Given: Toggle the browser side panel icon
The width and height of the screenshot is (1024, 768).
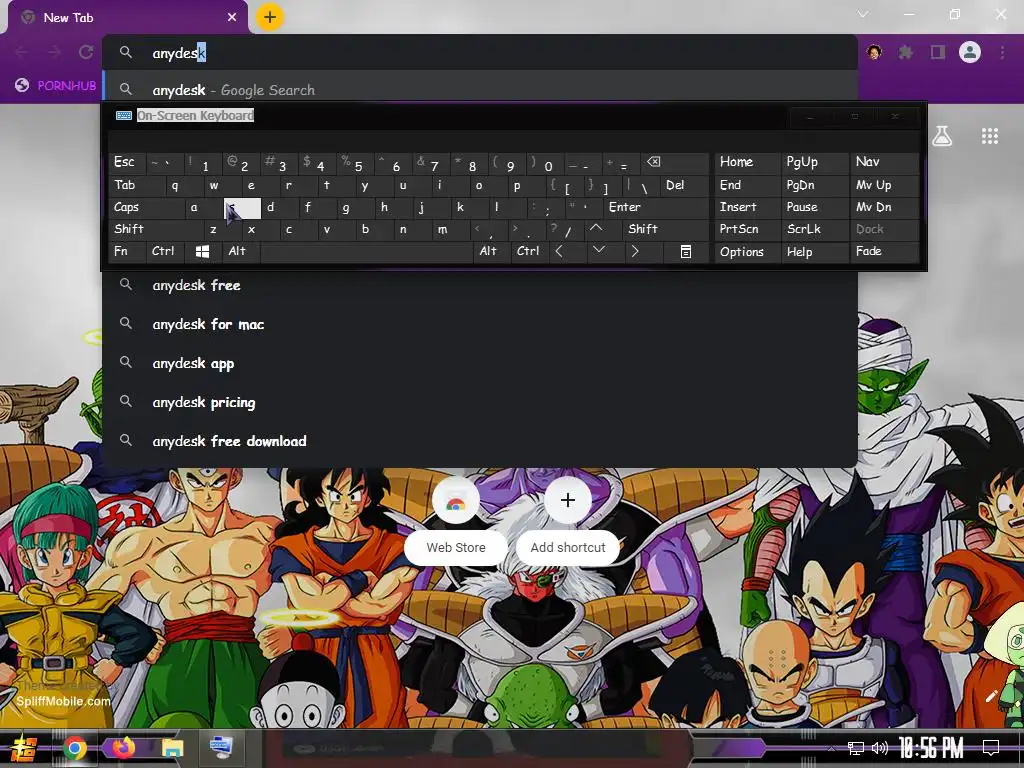Looking at the screenshot, I should [x=938, y=52].
